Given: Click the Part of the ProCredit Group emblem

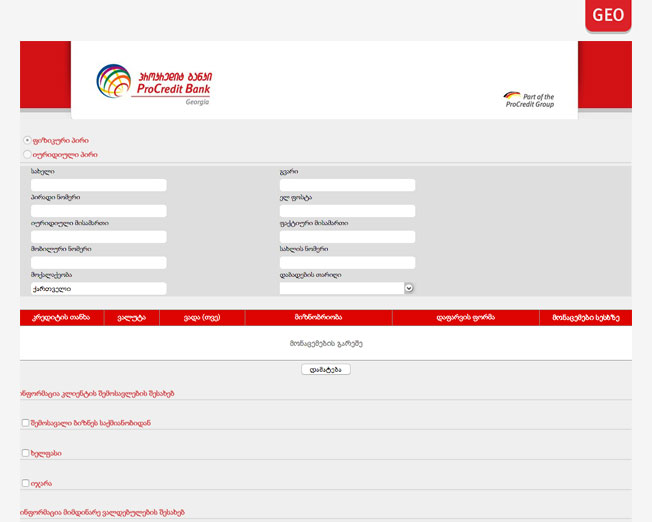Looking at the screenshot, I should point(529,99).
